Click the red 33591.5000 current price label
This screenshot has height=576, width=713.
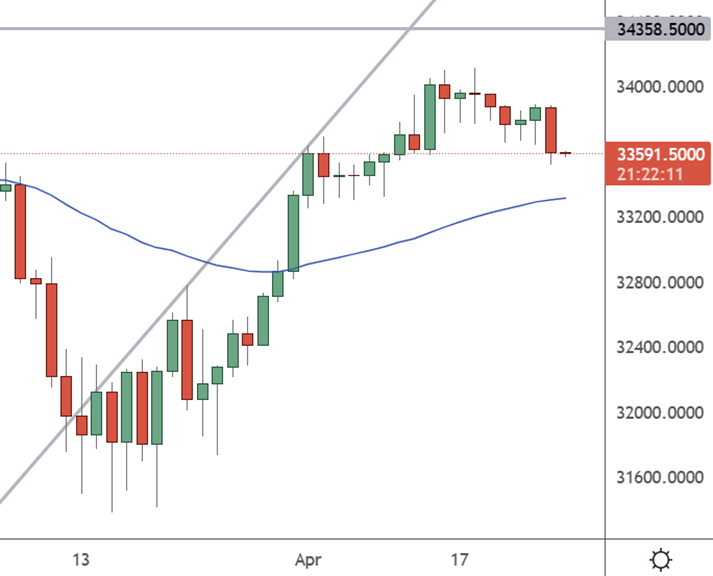658,155
